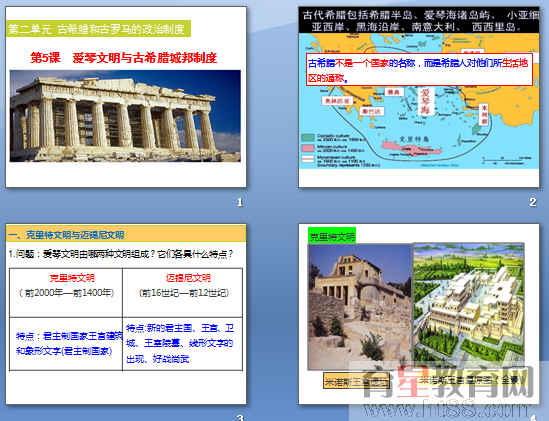The width and height of the screenshot is (549, 421).
Task: Select the green 克里特文明 label on slide 4
Action: pyautogui.click(x=332, y=236)
